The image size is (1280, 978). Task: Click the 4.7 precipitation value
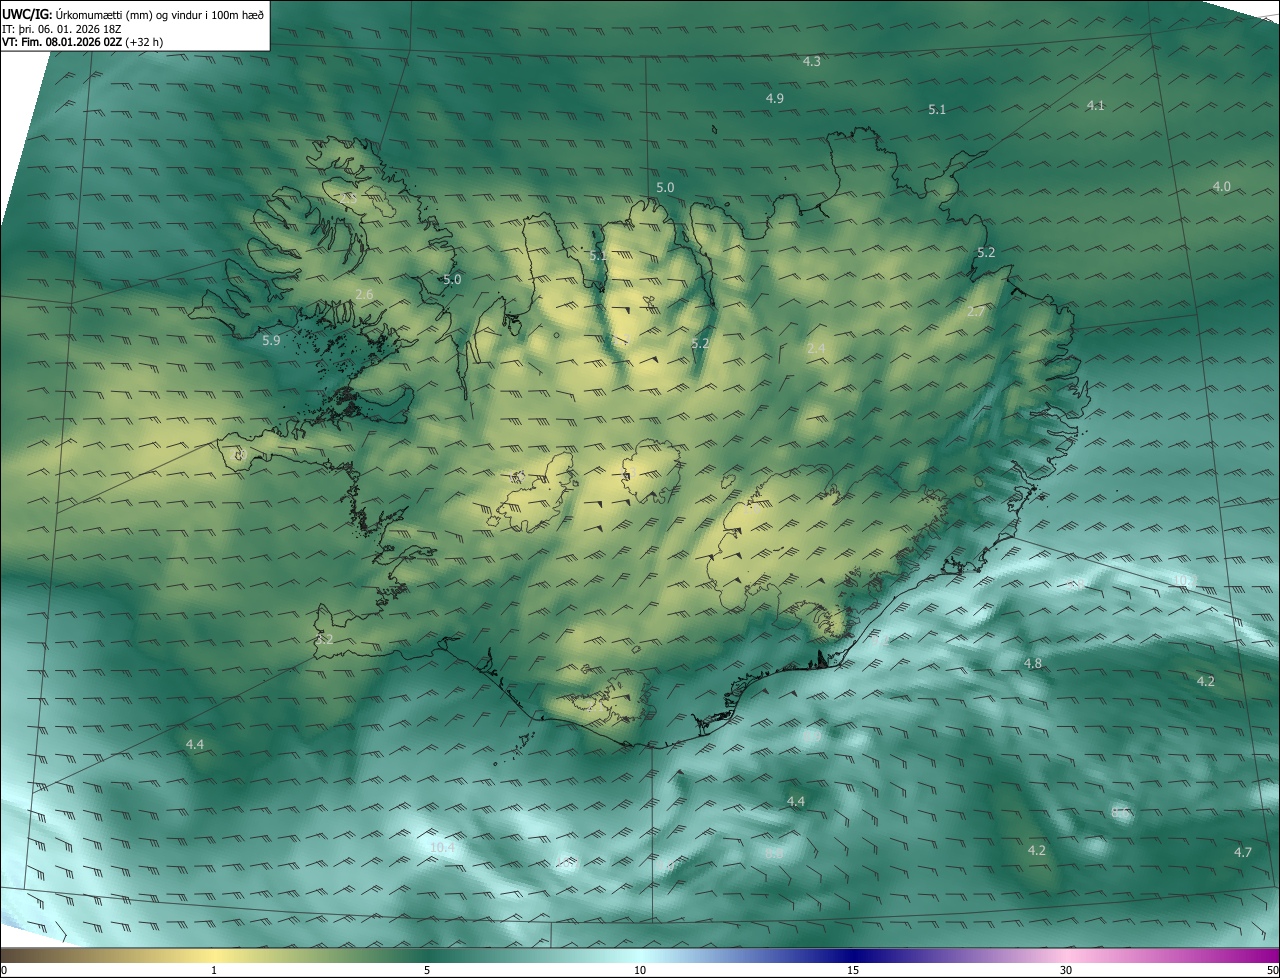tap(1243, 852)
